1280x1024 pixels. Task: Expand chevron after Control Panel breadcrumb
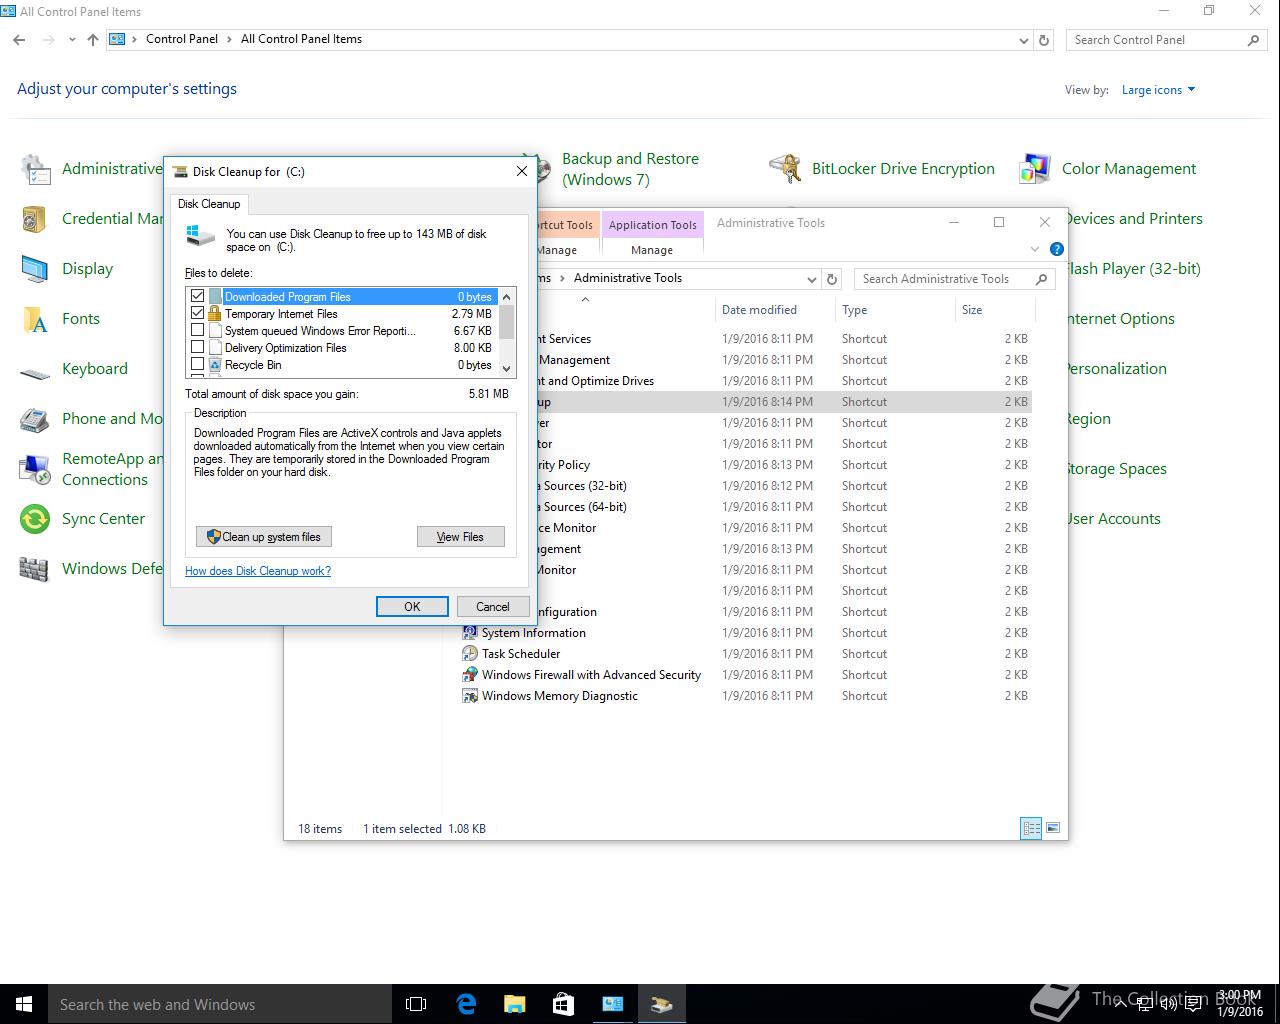(229, 39)
